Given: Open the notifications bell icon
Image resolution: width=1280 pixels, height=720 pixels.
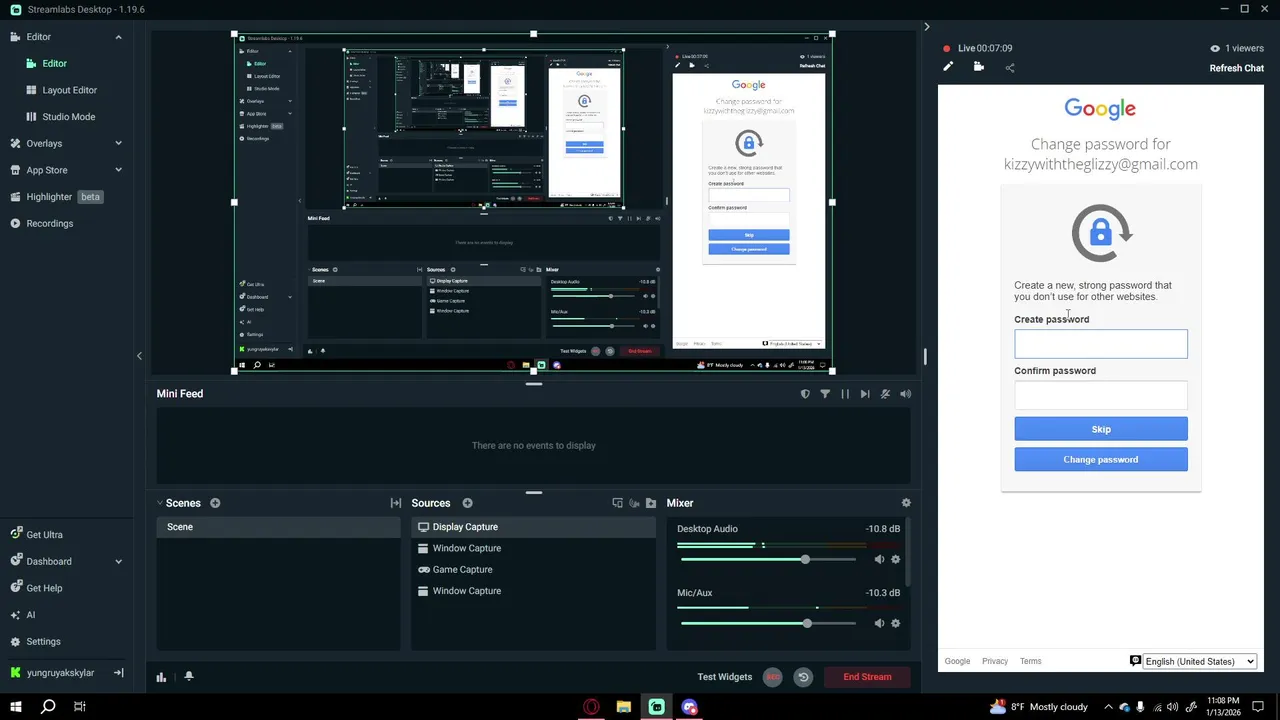Looking at the screenshot, I should click(x=188, y=677).
